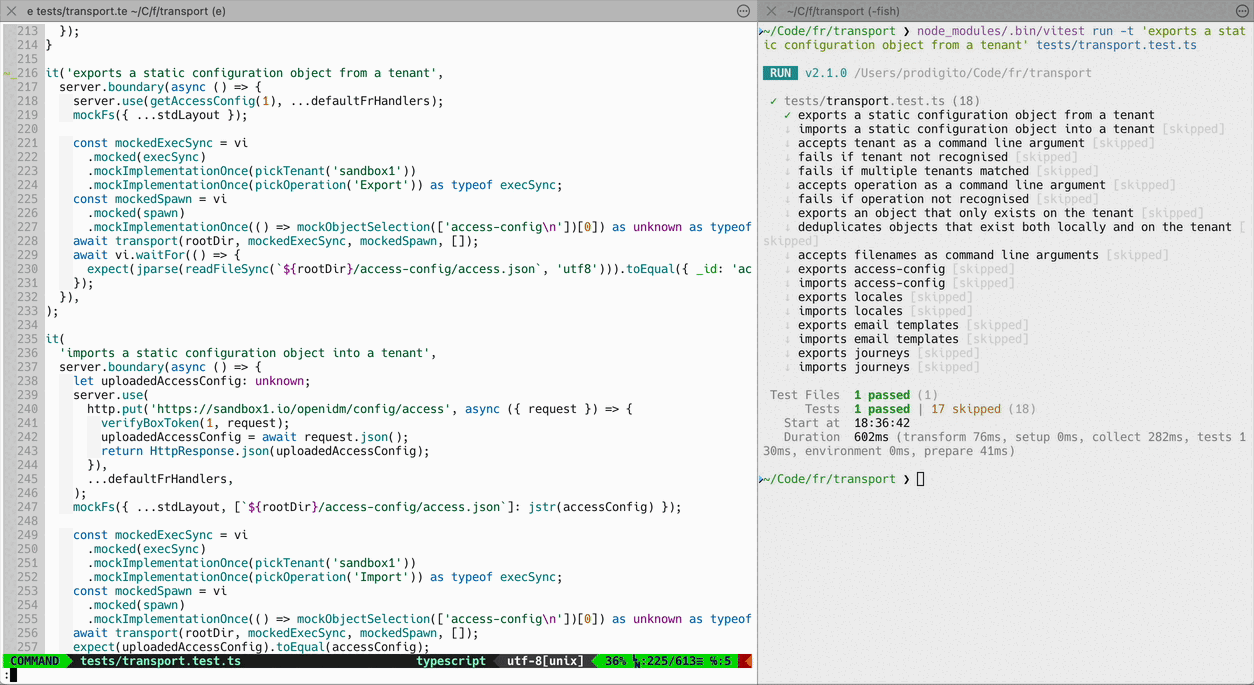Image resolution: width=1254 pixels, height=685 pixels.
Task: Click the start time 18:36:42
Action: point(882,423)
